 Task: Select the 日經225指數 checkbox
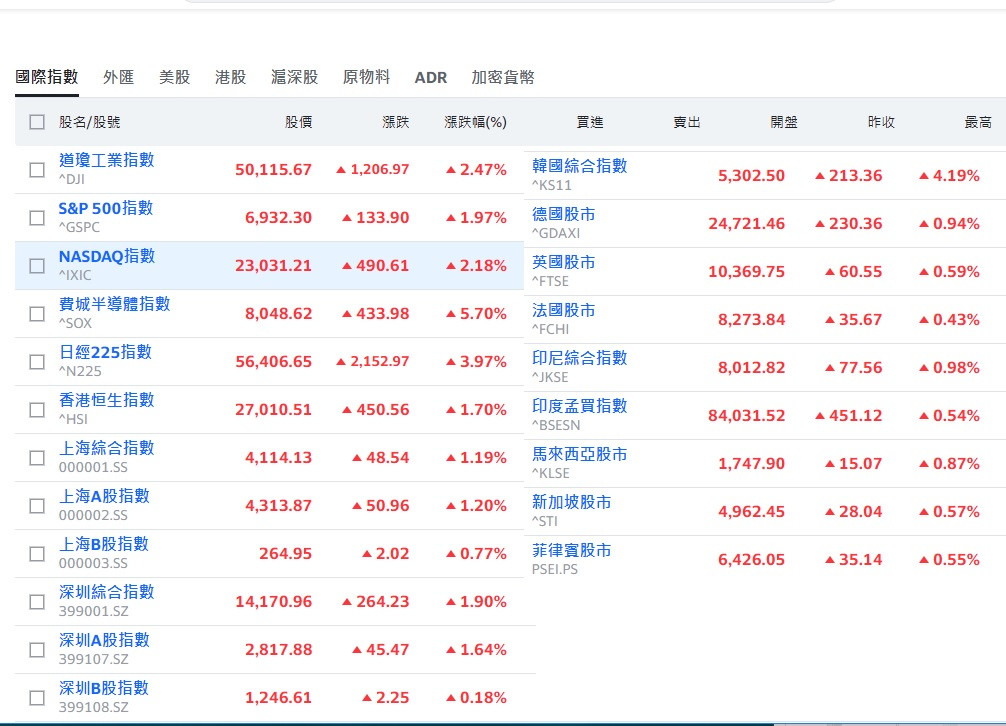pyautogui.click(x=37, y=362)
